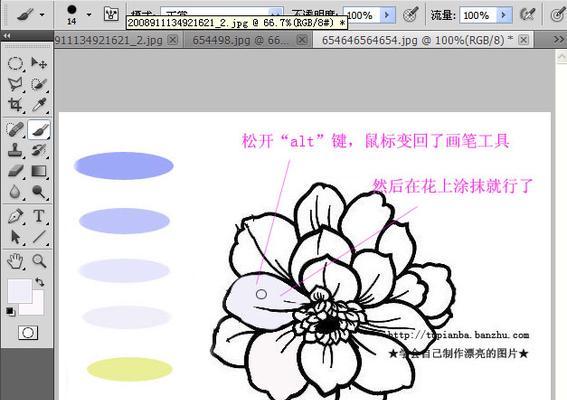Select the Elliptical Marquee tool
Screen dimensions: 567x400
pyautogui.click(x=15, y=64)
